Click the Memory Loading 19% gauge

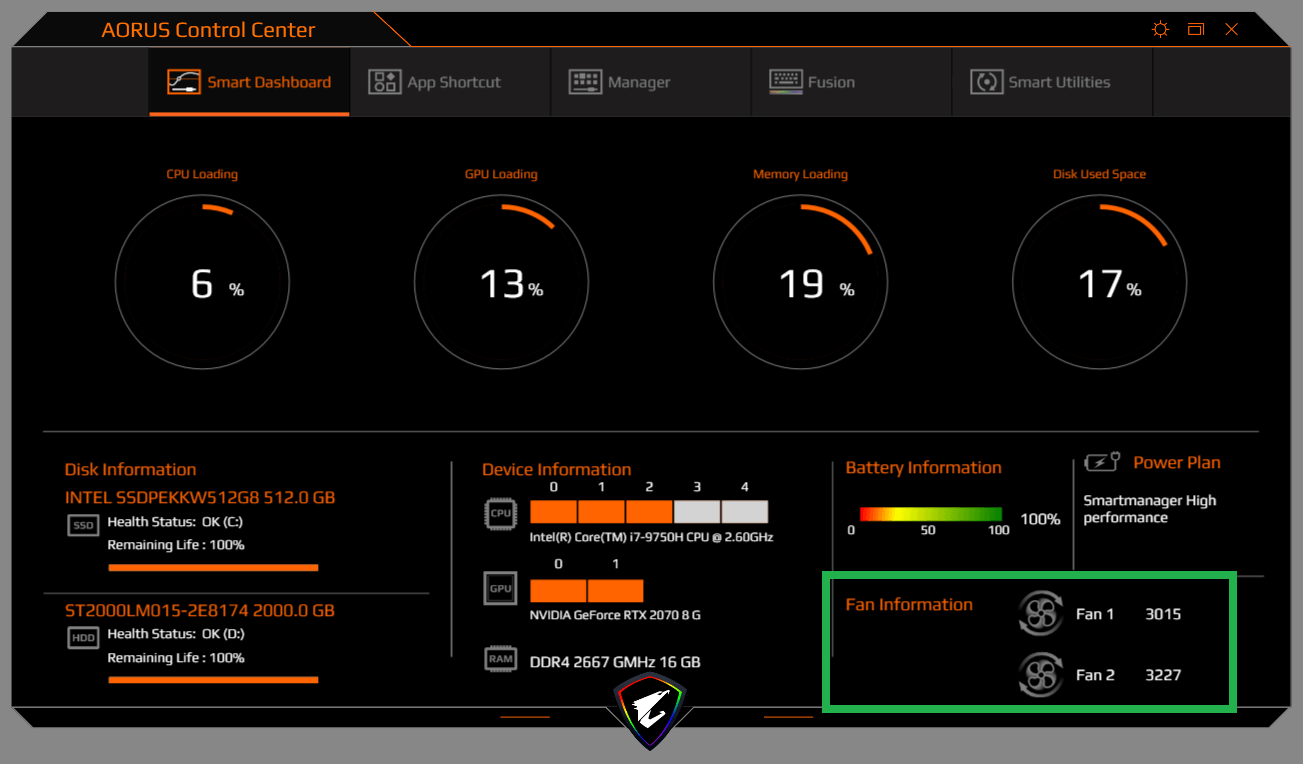coord(800,282)
